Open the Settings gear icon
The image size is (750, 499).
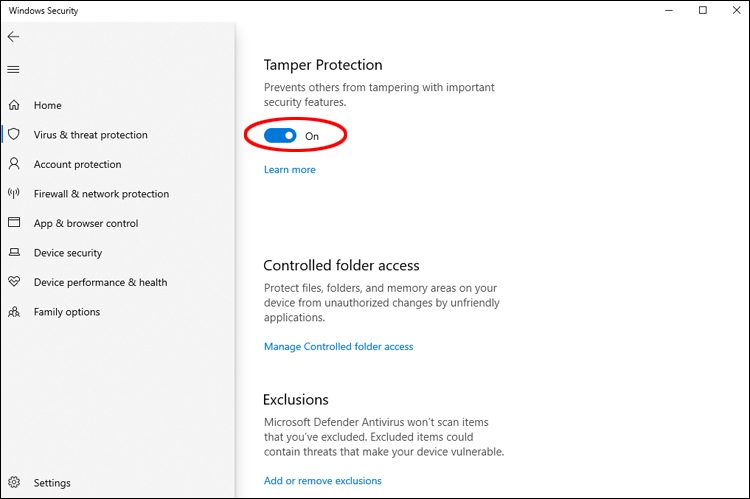pyautogui.click(x=14, y=482)
